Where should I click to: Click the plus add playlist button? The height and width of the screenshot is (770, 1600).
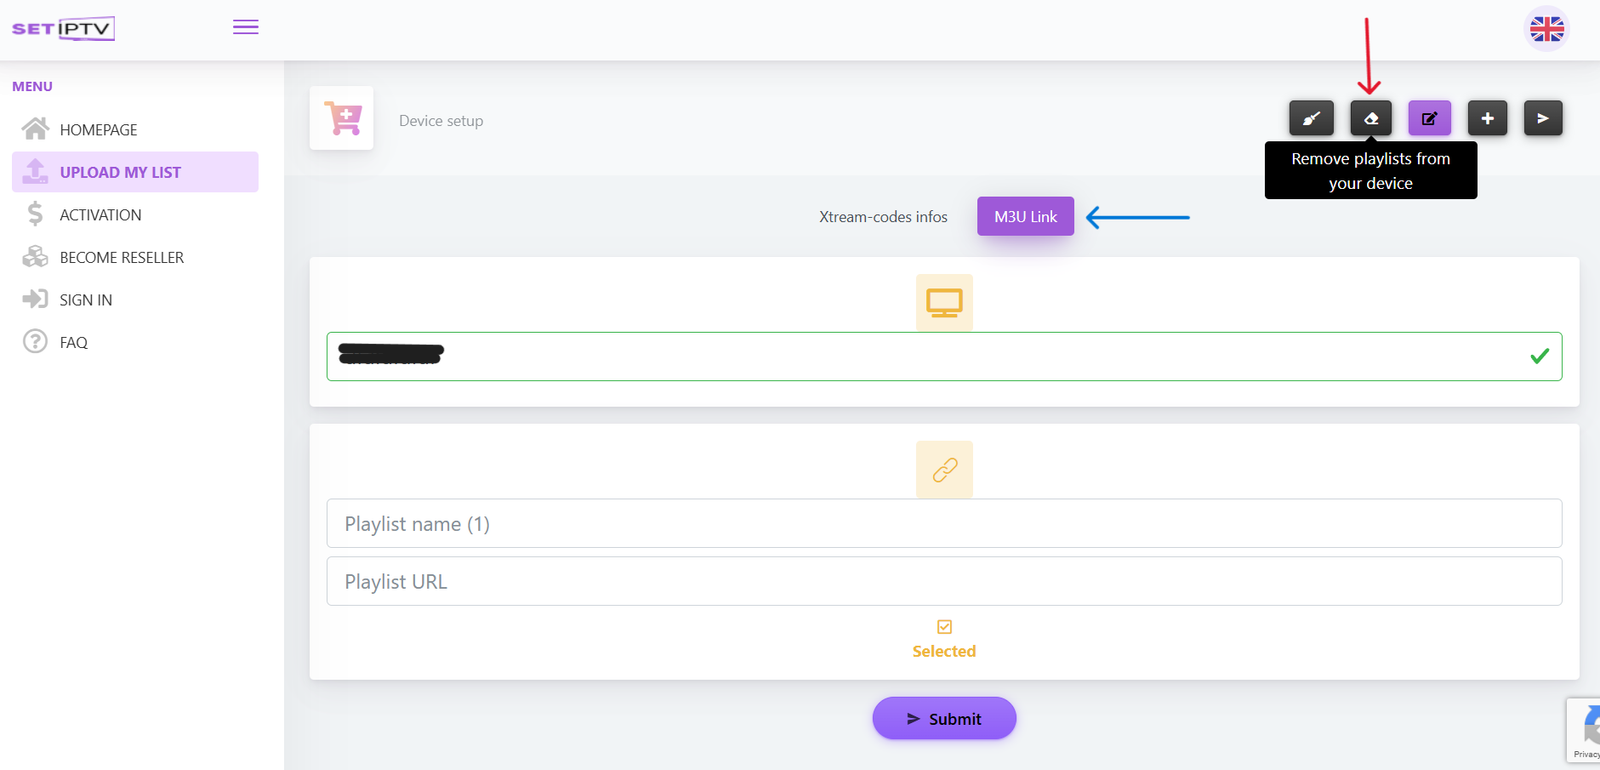pos(1487,119)
